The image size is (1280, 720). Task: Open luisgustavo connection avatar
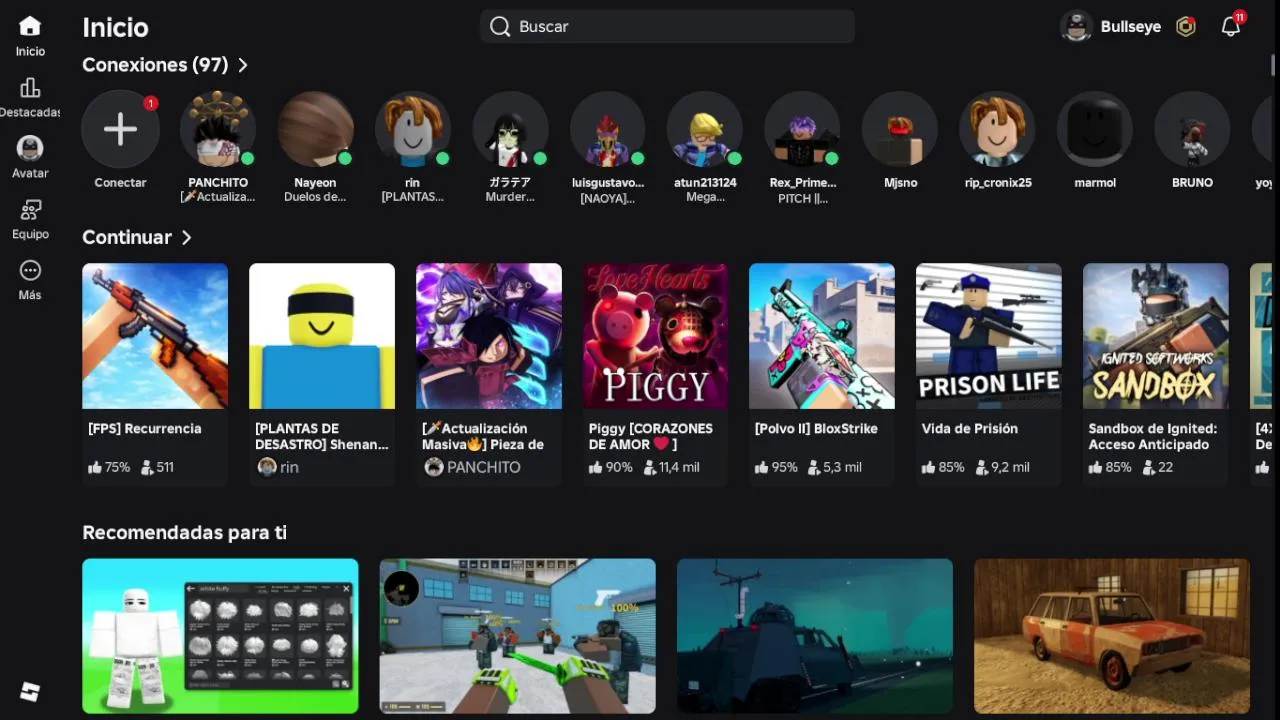coord(608,129)
